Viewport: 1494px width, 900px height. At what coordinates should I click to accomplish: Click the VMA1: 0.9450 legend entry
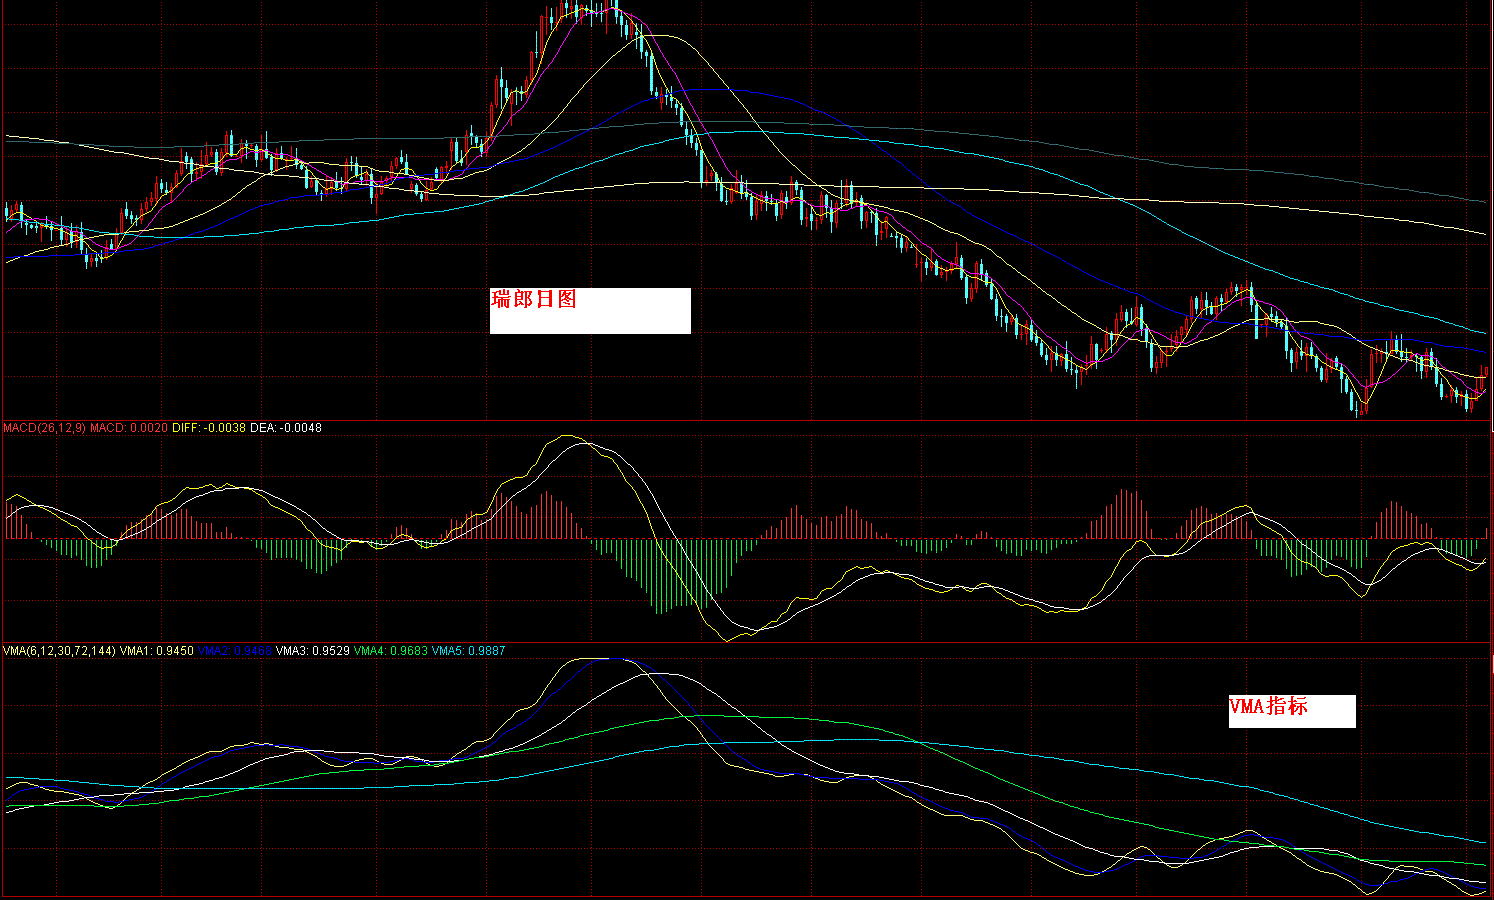(x=157, y=651)
